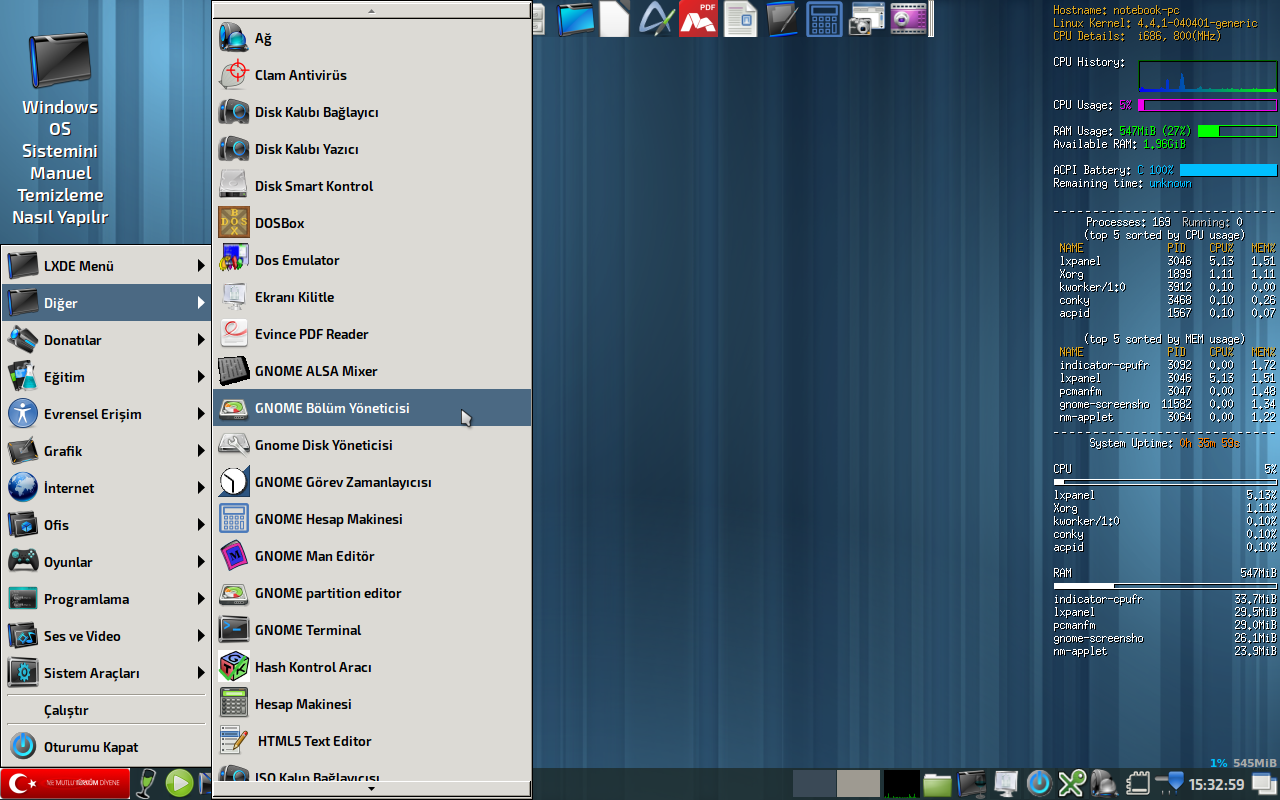Click the blue power button in the system tray
The width and height of the screenshot is (1280, 800).
1039,783
